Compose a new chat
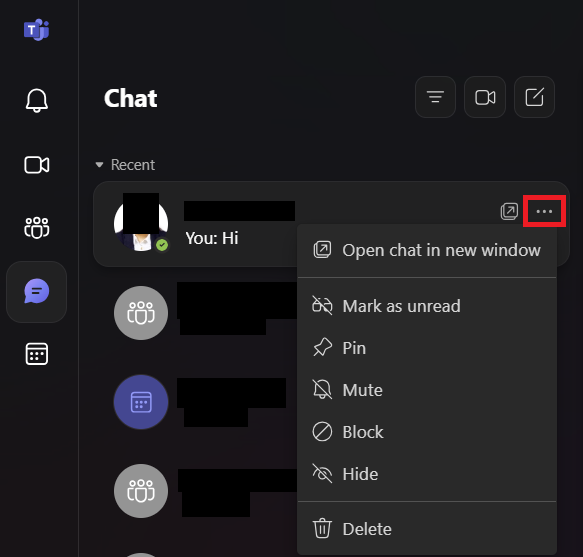Image resolution: width=583 pixels, height=557 pixels. tap(534, 97)
